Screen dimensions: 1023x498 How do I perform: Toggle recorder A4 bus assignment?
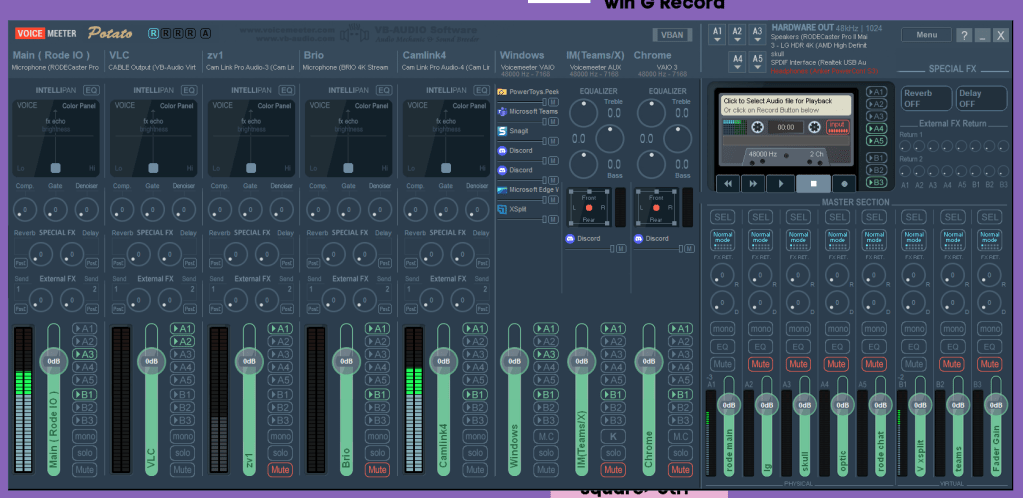pos(877,129)
